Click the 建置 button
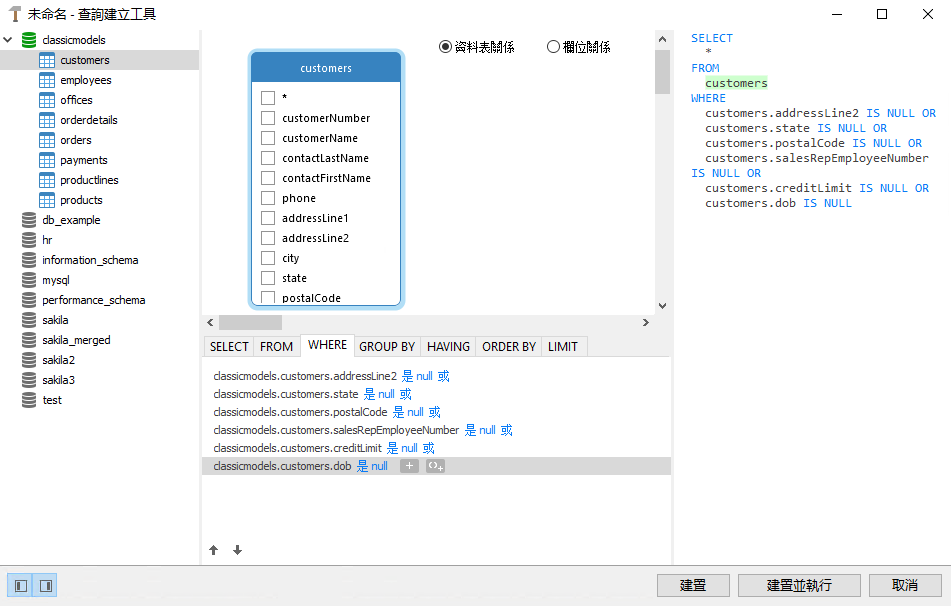The height and width of the screenshot is (606, 951). point(693,585)
